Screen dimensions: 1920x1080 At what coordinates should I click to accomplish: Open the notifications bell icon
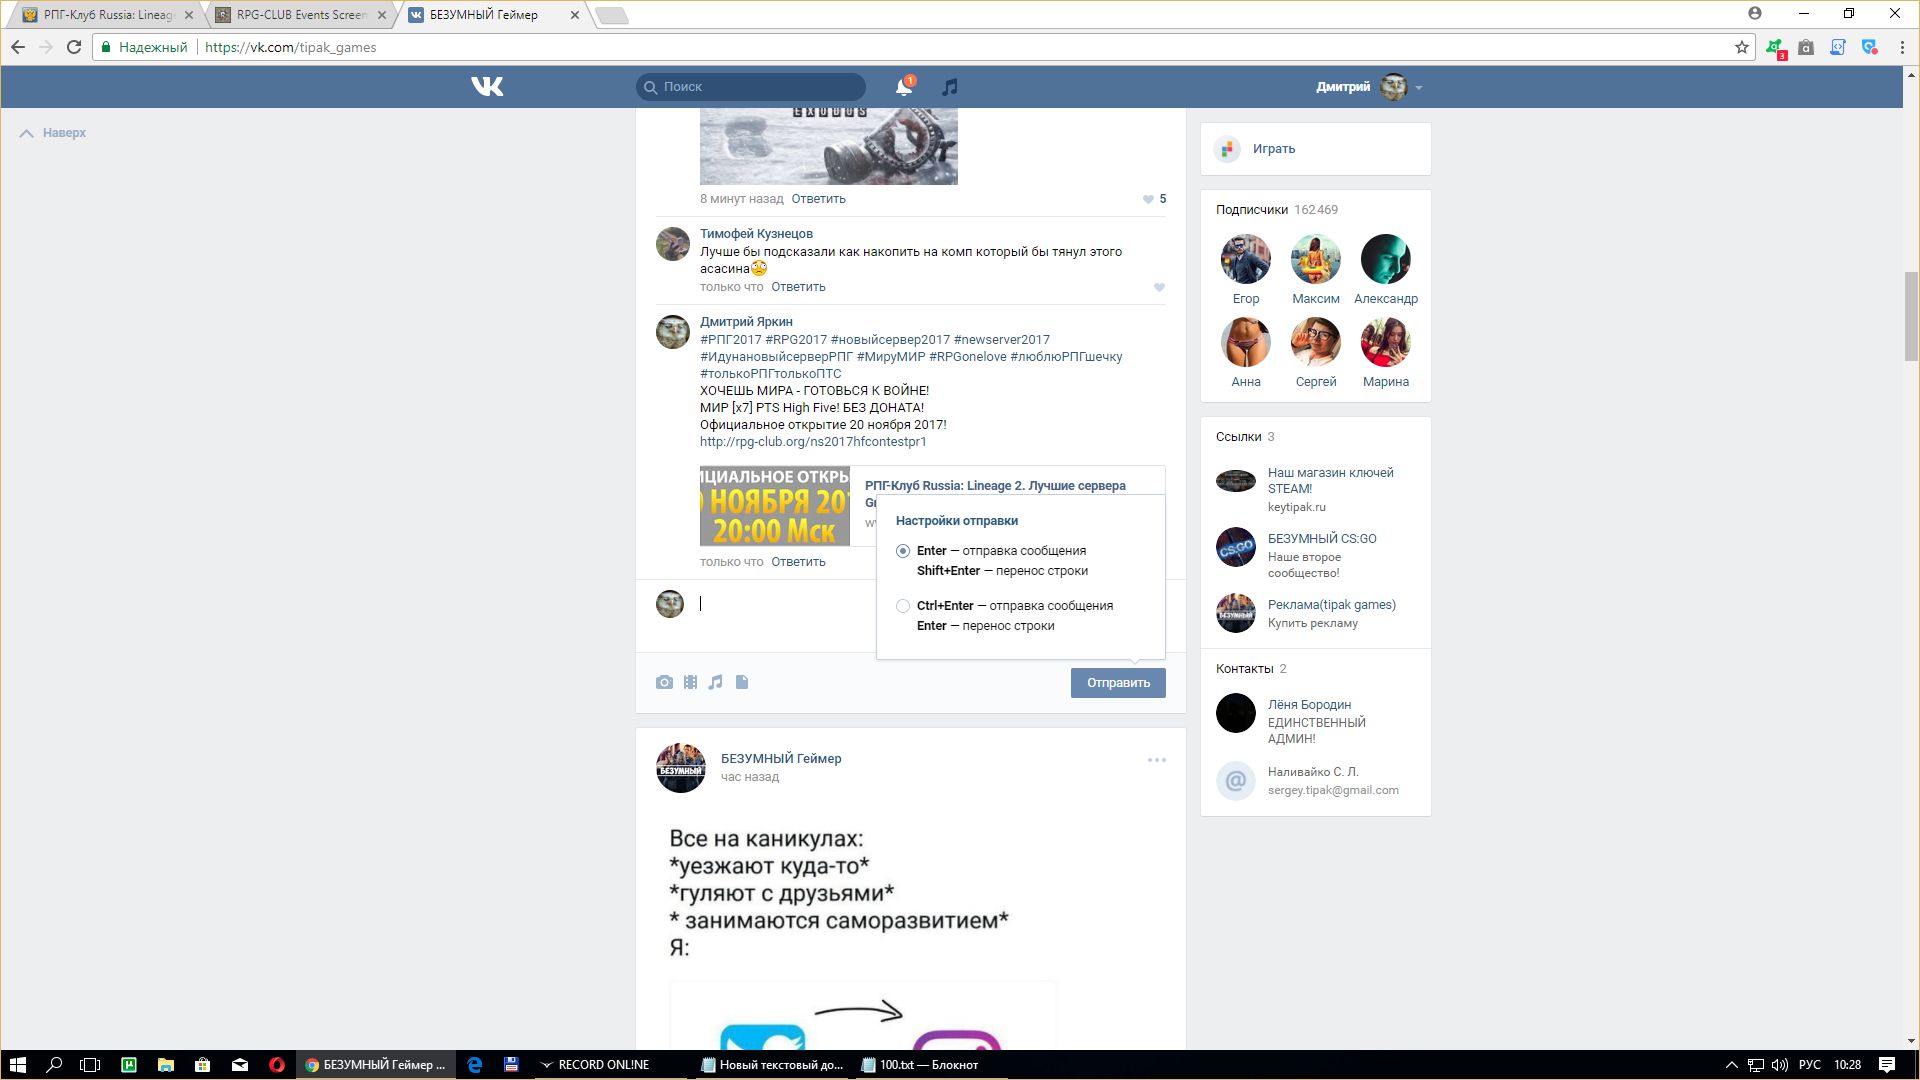tap(903, 87)
